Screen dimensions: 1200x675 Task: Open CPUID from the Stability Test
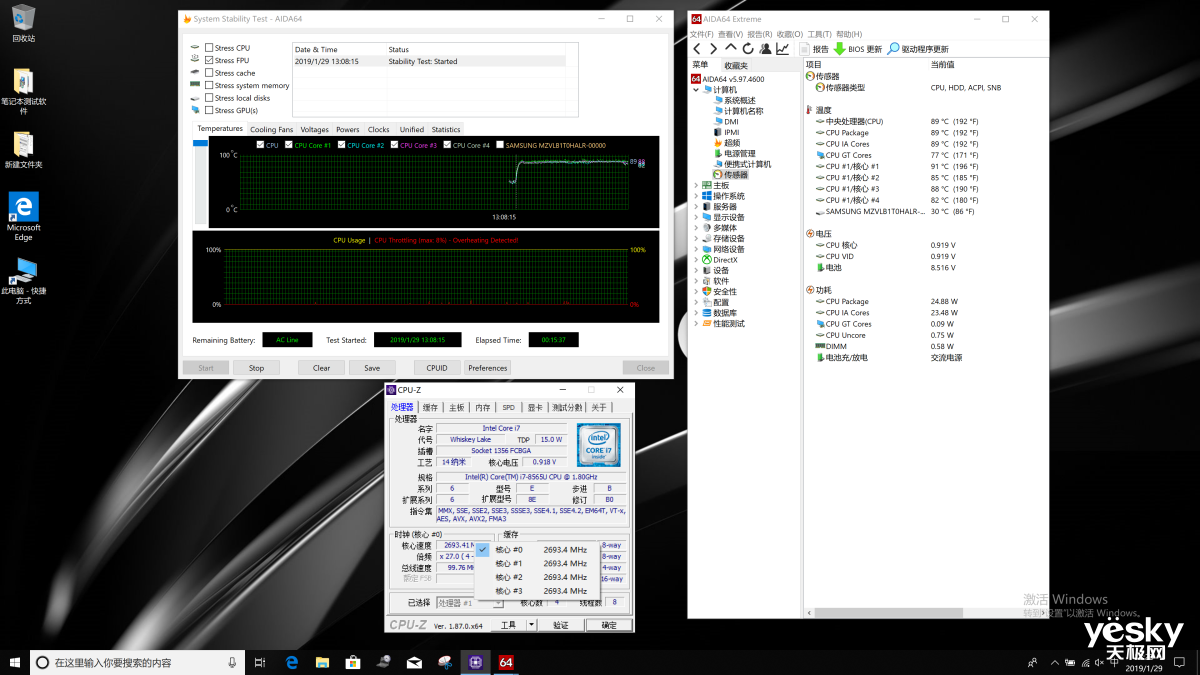[x=437, y=368]
